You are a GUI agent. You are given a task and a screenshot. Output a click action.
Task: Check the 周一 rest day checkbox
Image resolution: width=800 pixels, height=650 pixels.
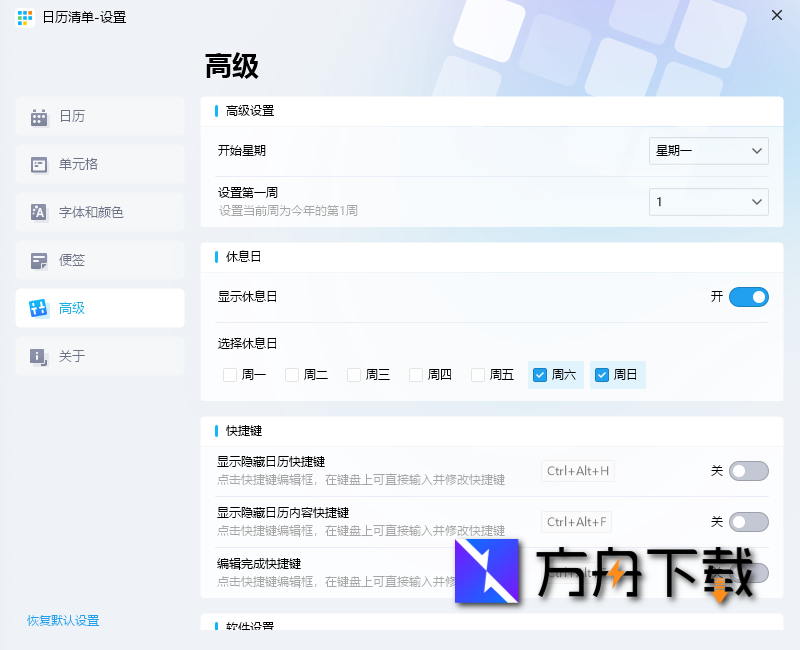(229, 374)
